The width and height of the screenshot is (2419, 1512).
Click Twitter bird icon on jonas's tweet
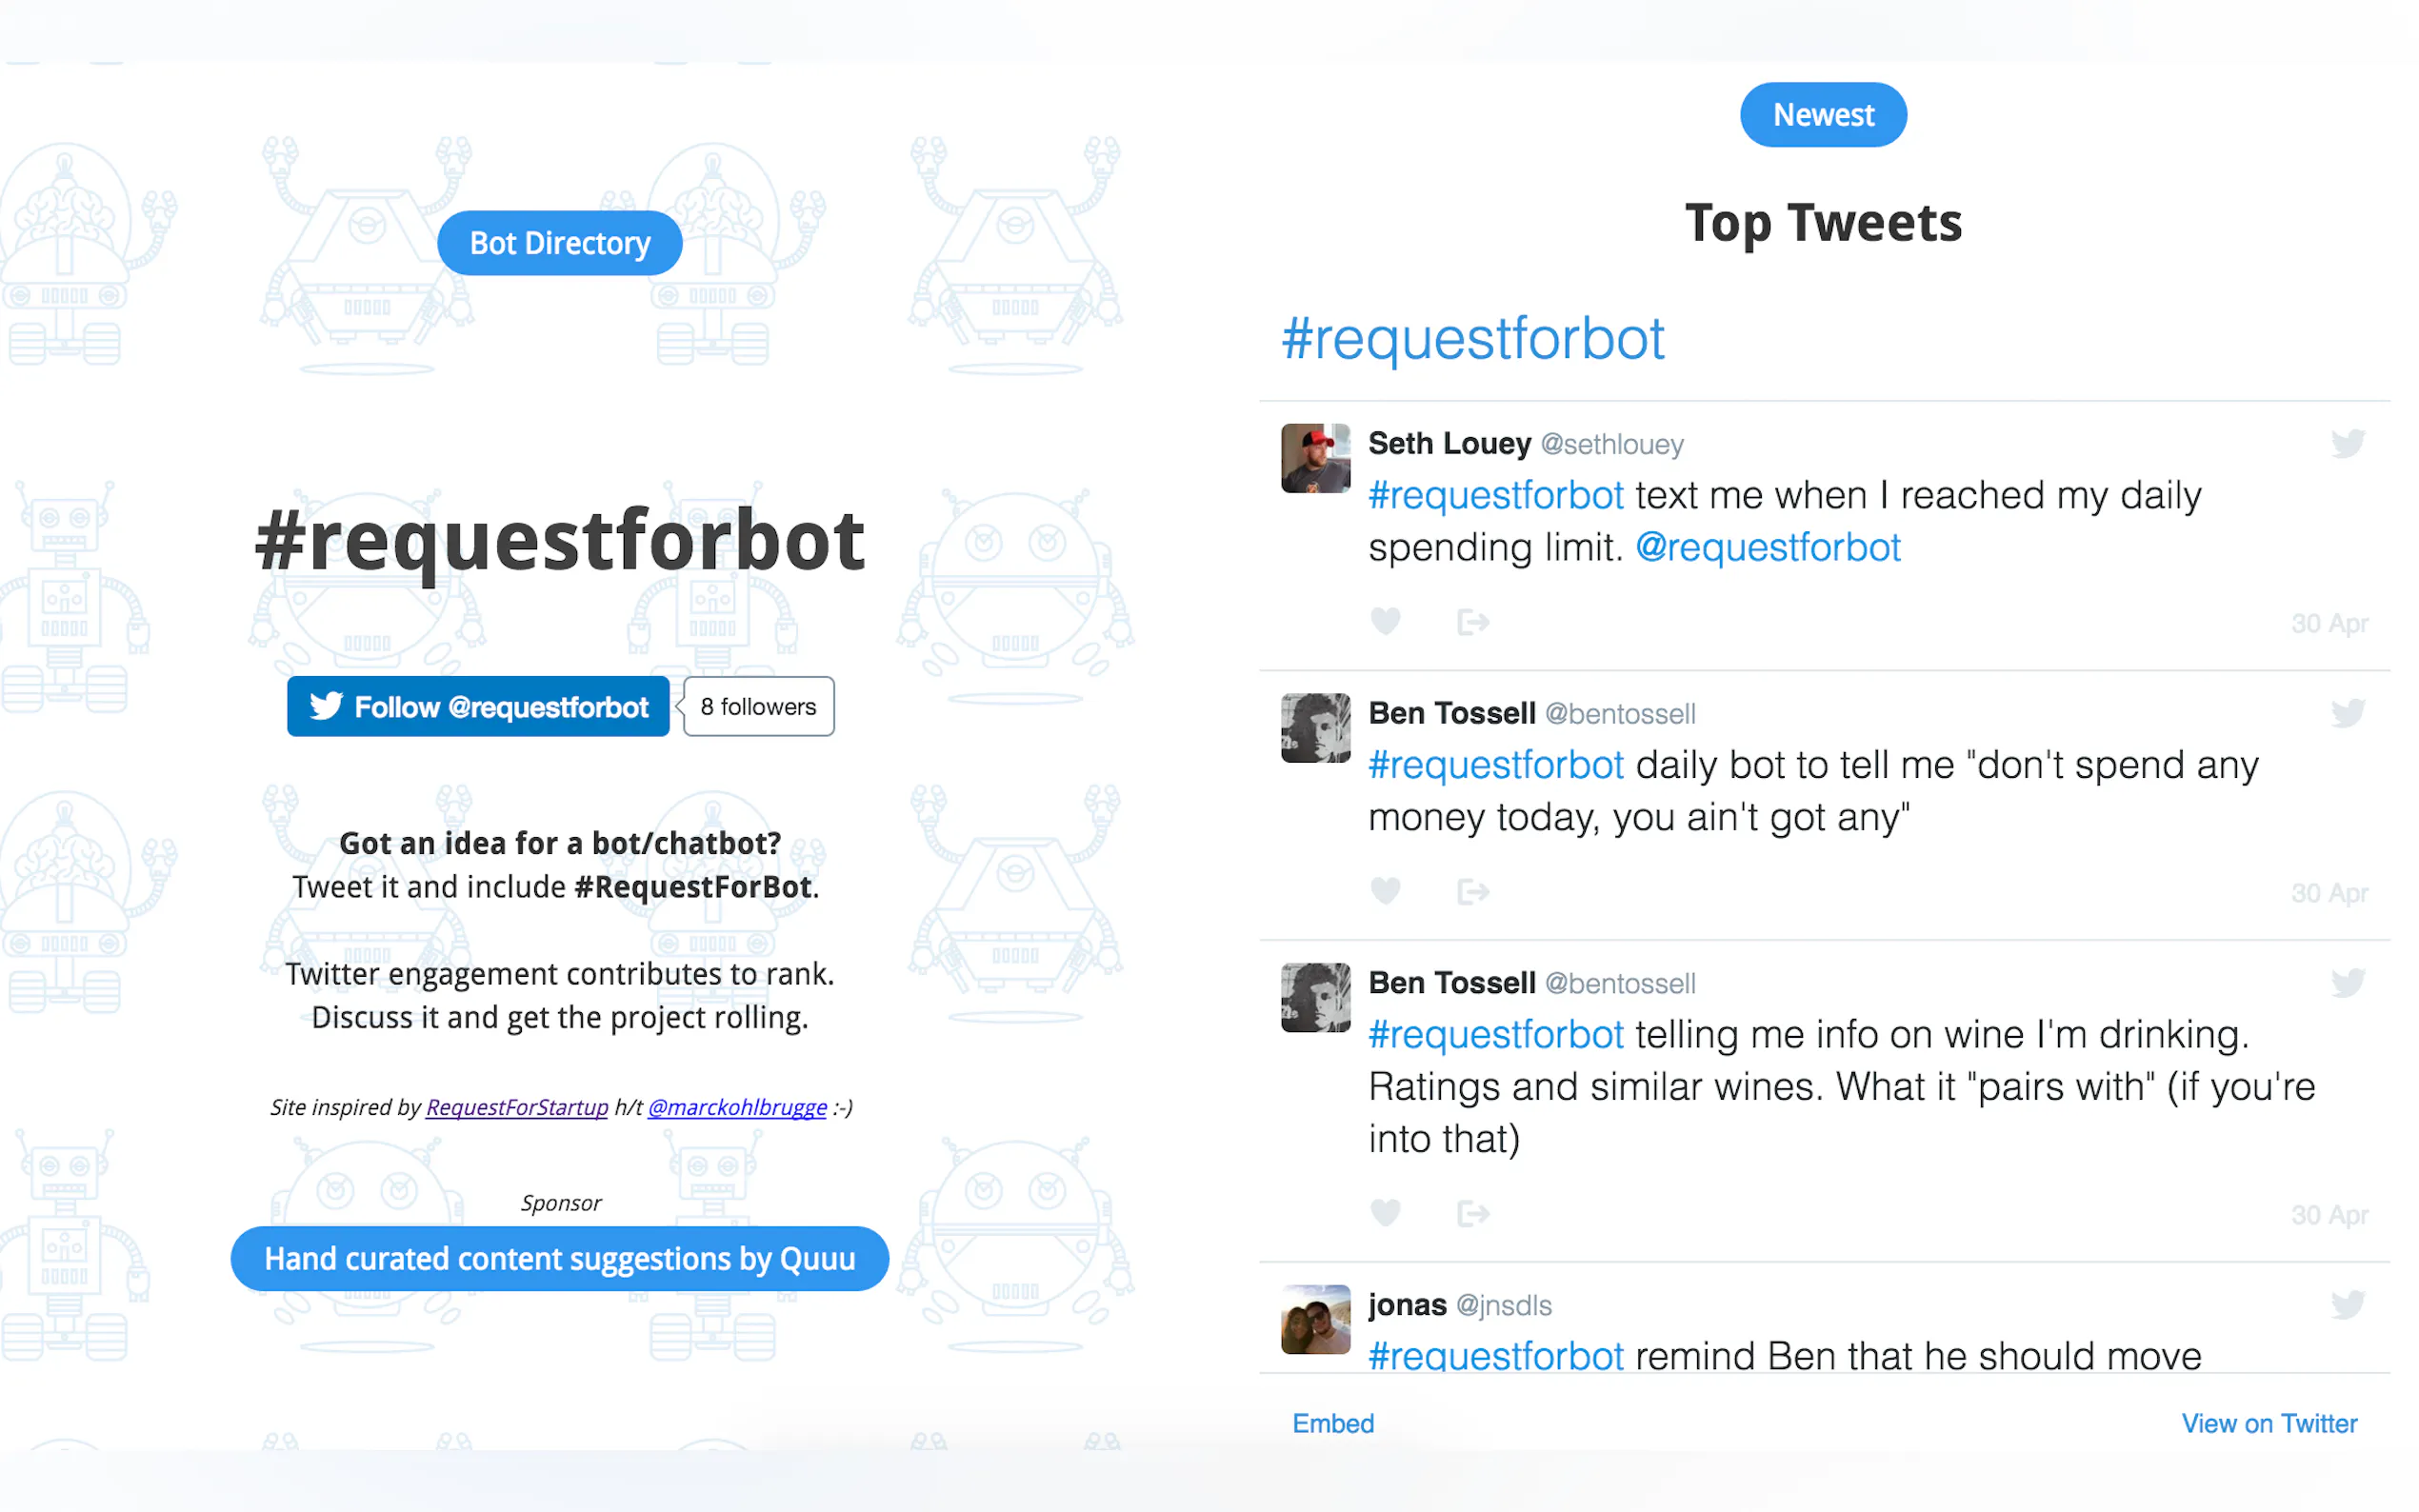(x=2347, y=1304)
